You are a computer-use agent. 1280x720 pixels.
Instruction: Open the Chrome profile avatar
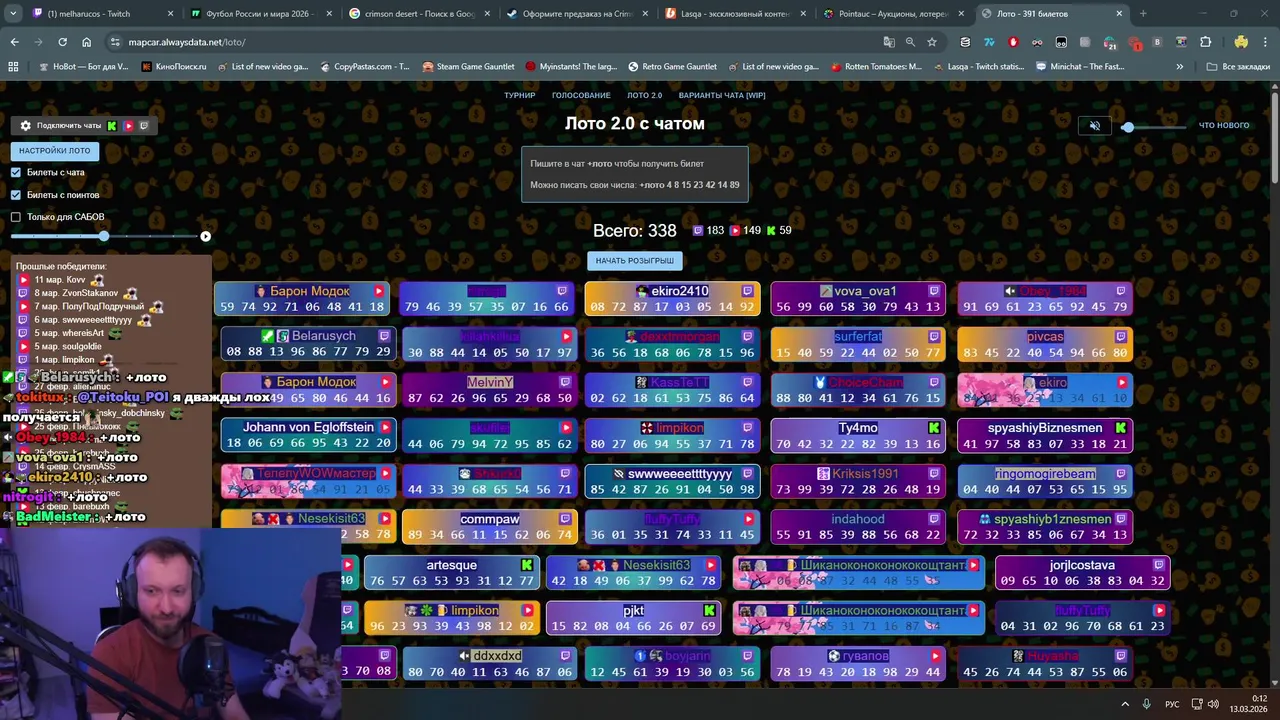click(x=1241, y=42)
